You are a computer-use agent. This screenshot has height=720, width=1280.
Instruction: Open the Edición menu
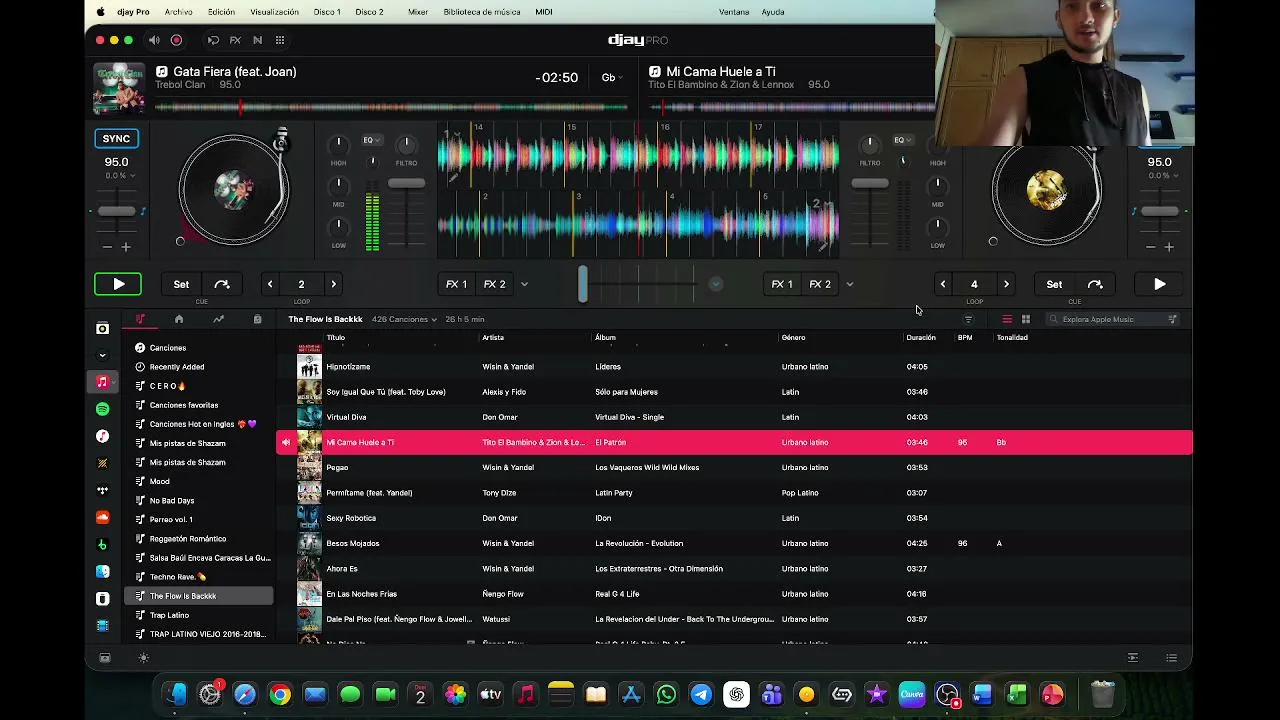pos(221,12)
